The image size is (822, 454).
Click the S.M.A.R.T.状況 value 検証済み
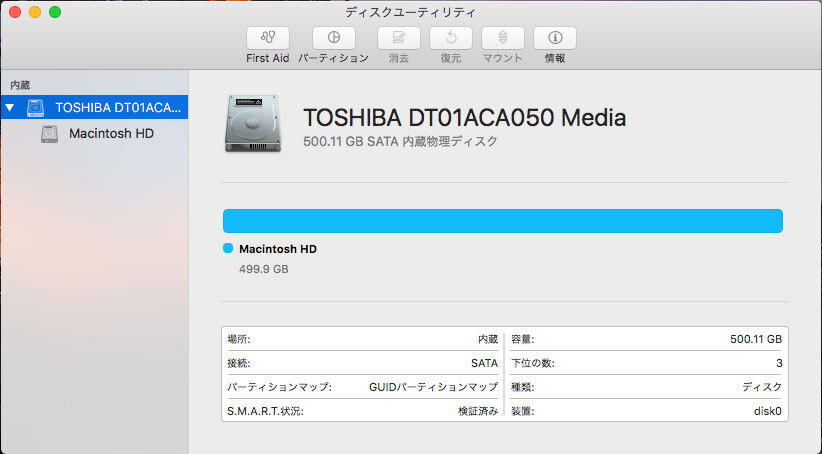[x=478, y=411]
